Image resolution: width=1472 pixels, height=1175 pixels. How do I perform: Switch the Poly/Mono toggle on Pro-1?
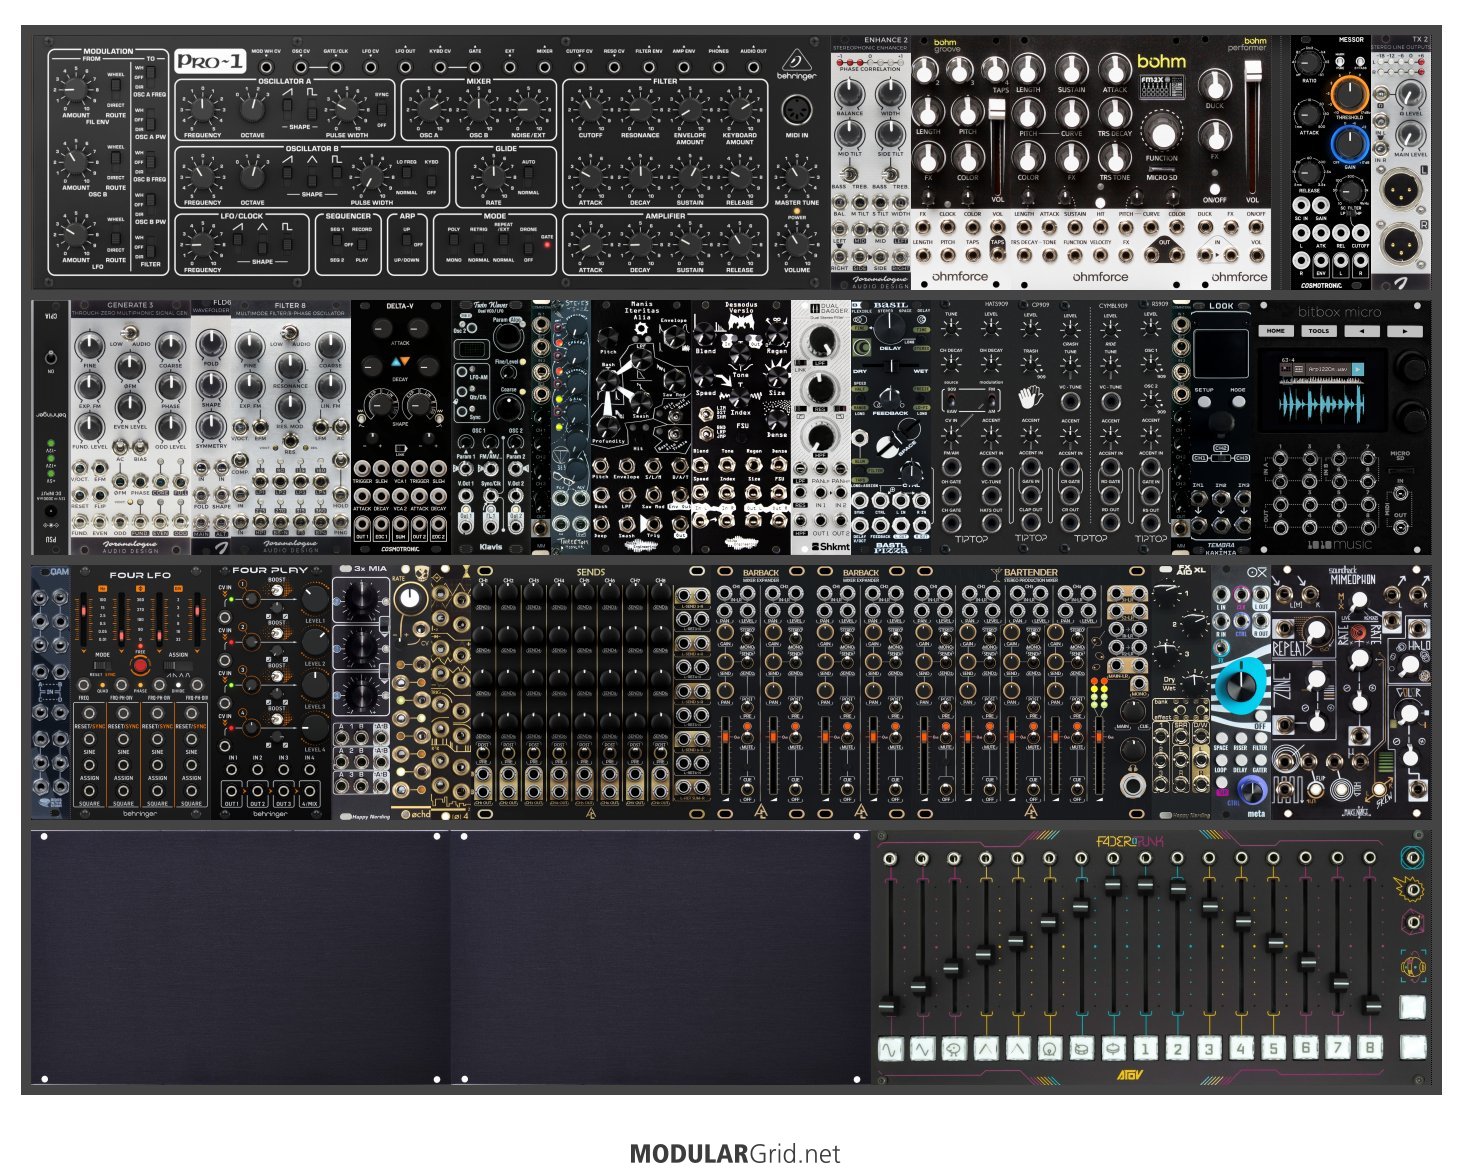click(x=454, y=243)
